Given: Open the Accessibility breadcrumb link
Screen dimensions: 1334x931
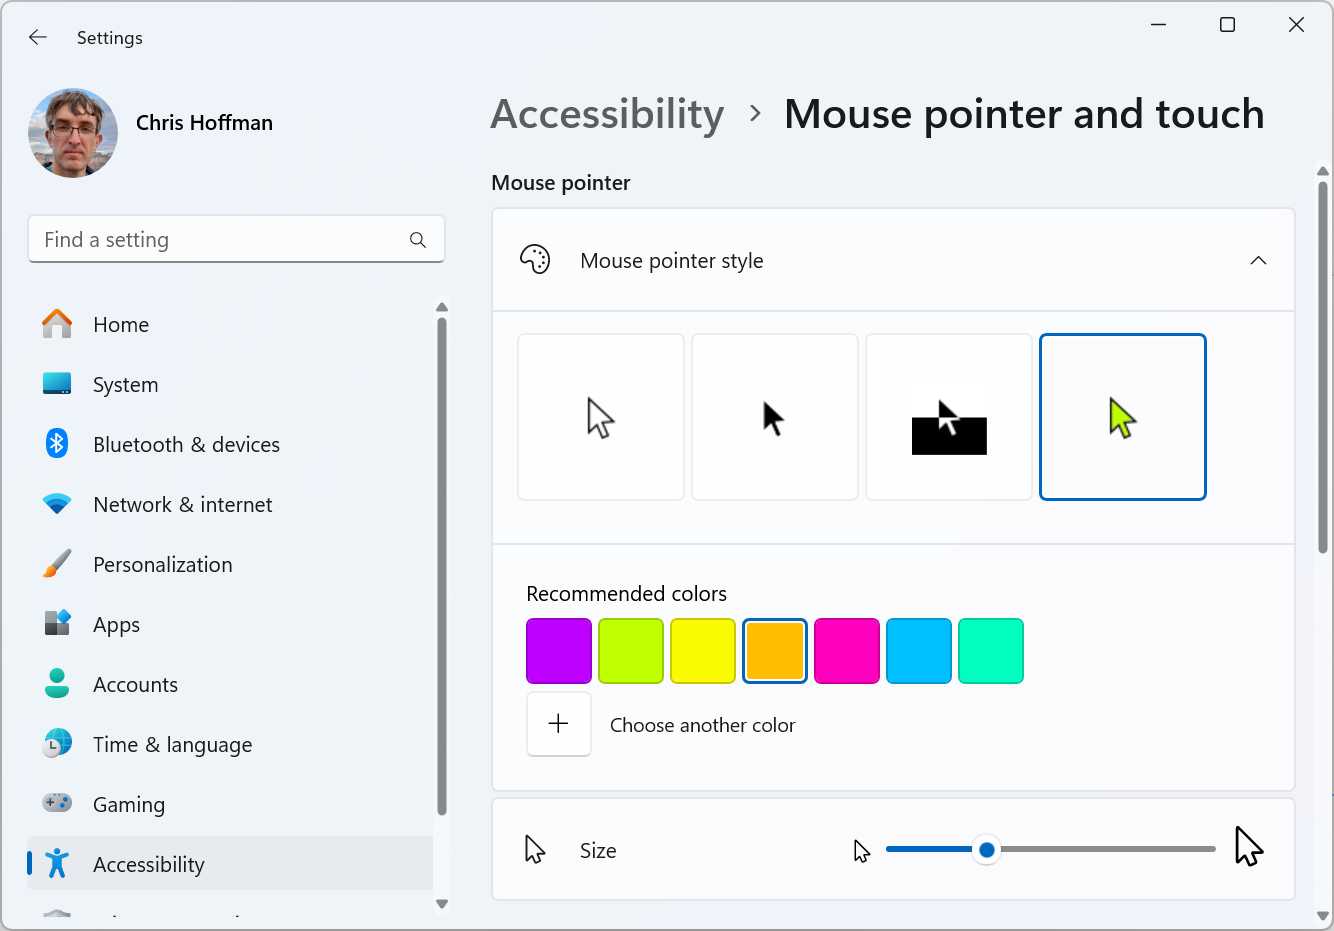Looking at the screenshot, I should 606,113.
